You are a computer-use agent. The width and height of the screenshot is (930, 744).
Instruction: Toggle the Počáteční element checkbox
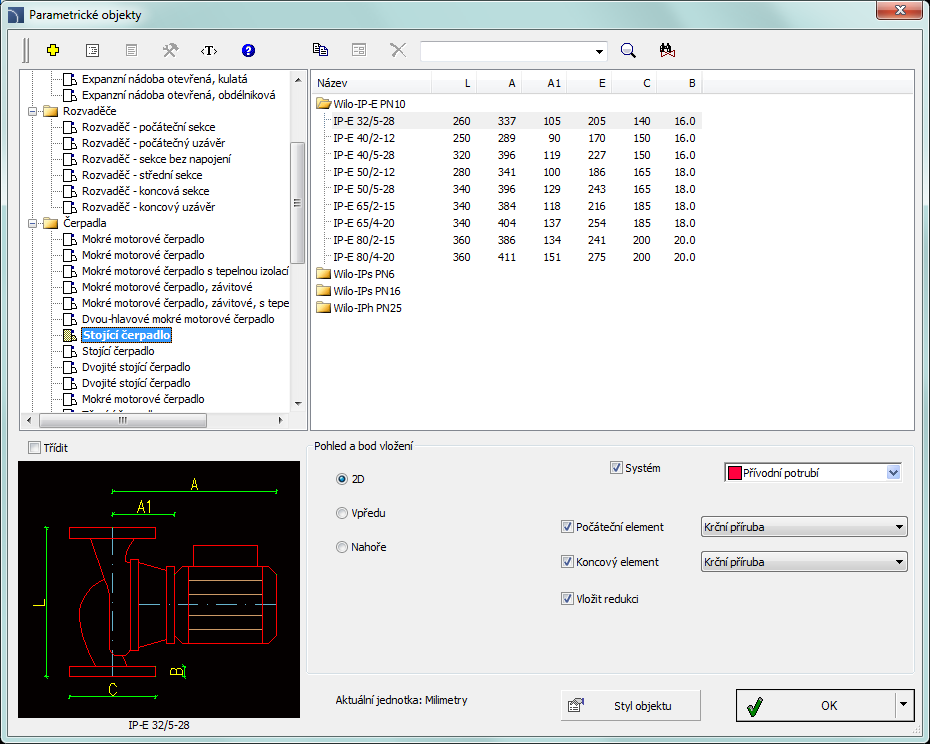pyautogui.click(x=567, y=527)
